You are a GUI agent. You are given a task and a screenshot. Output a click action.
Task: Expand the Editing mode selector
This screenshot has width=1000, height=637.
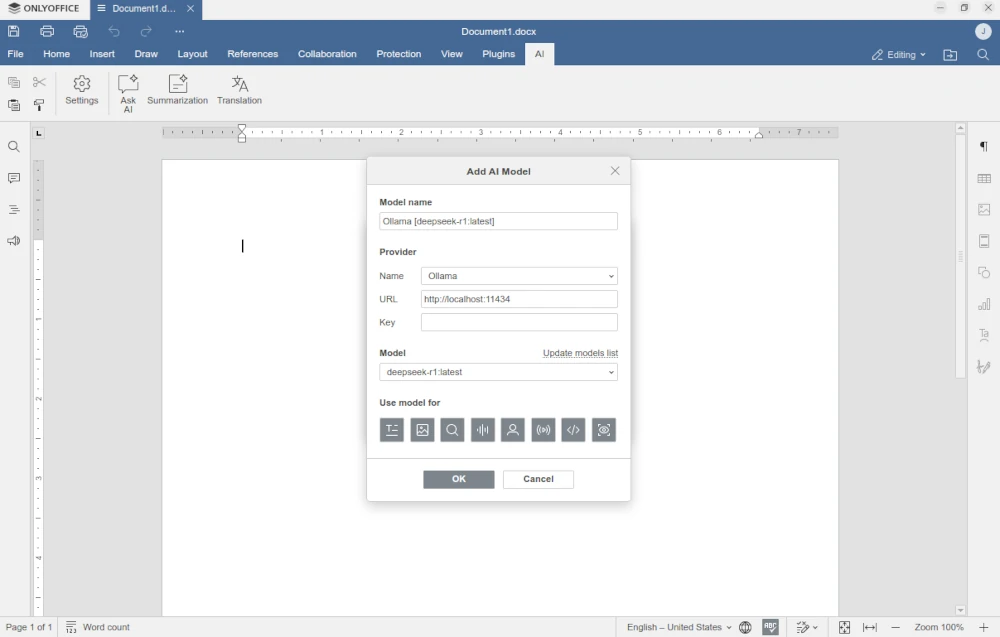[897, 55]
